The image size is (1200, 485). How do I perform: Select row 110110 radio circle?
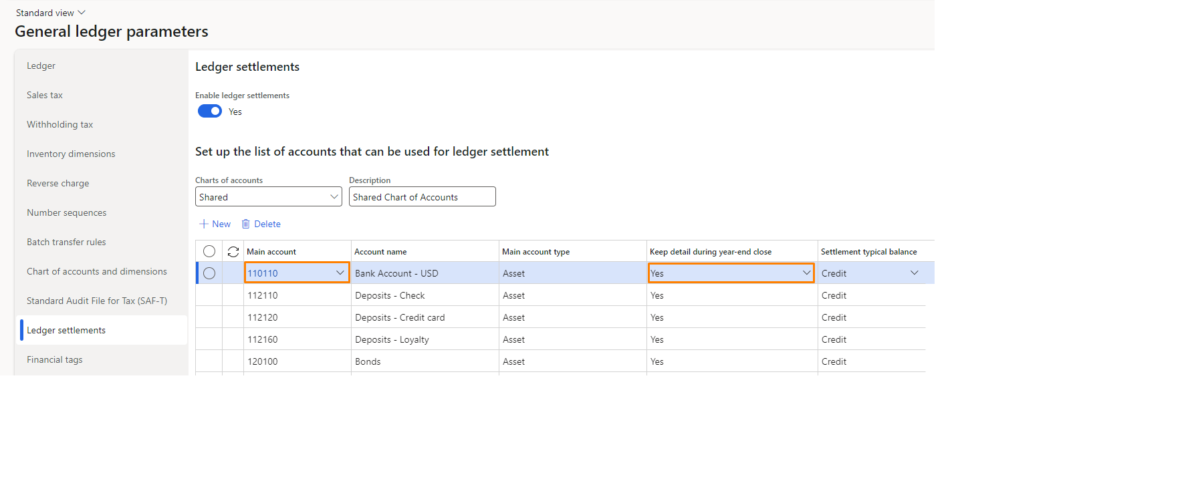(x=209, y=273)
